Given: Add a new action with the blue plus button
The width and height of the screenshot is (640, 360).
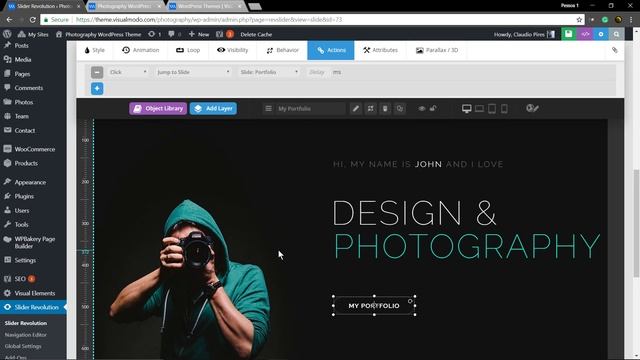Looking at the screenshot, I should pyautogui.click(x=97, y=89).
